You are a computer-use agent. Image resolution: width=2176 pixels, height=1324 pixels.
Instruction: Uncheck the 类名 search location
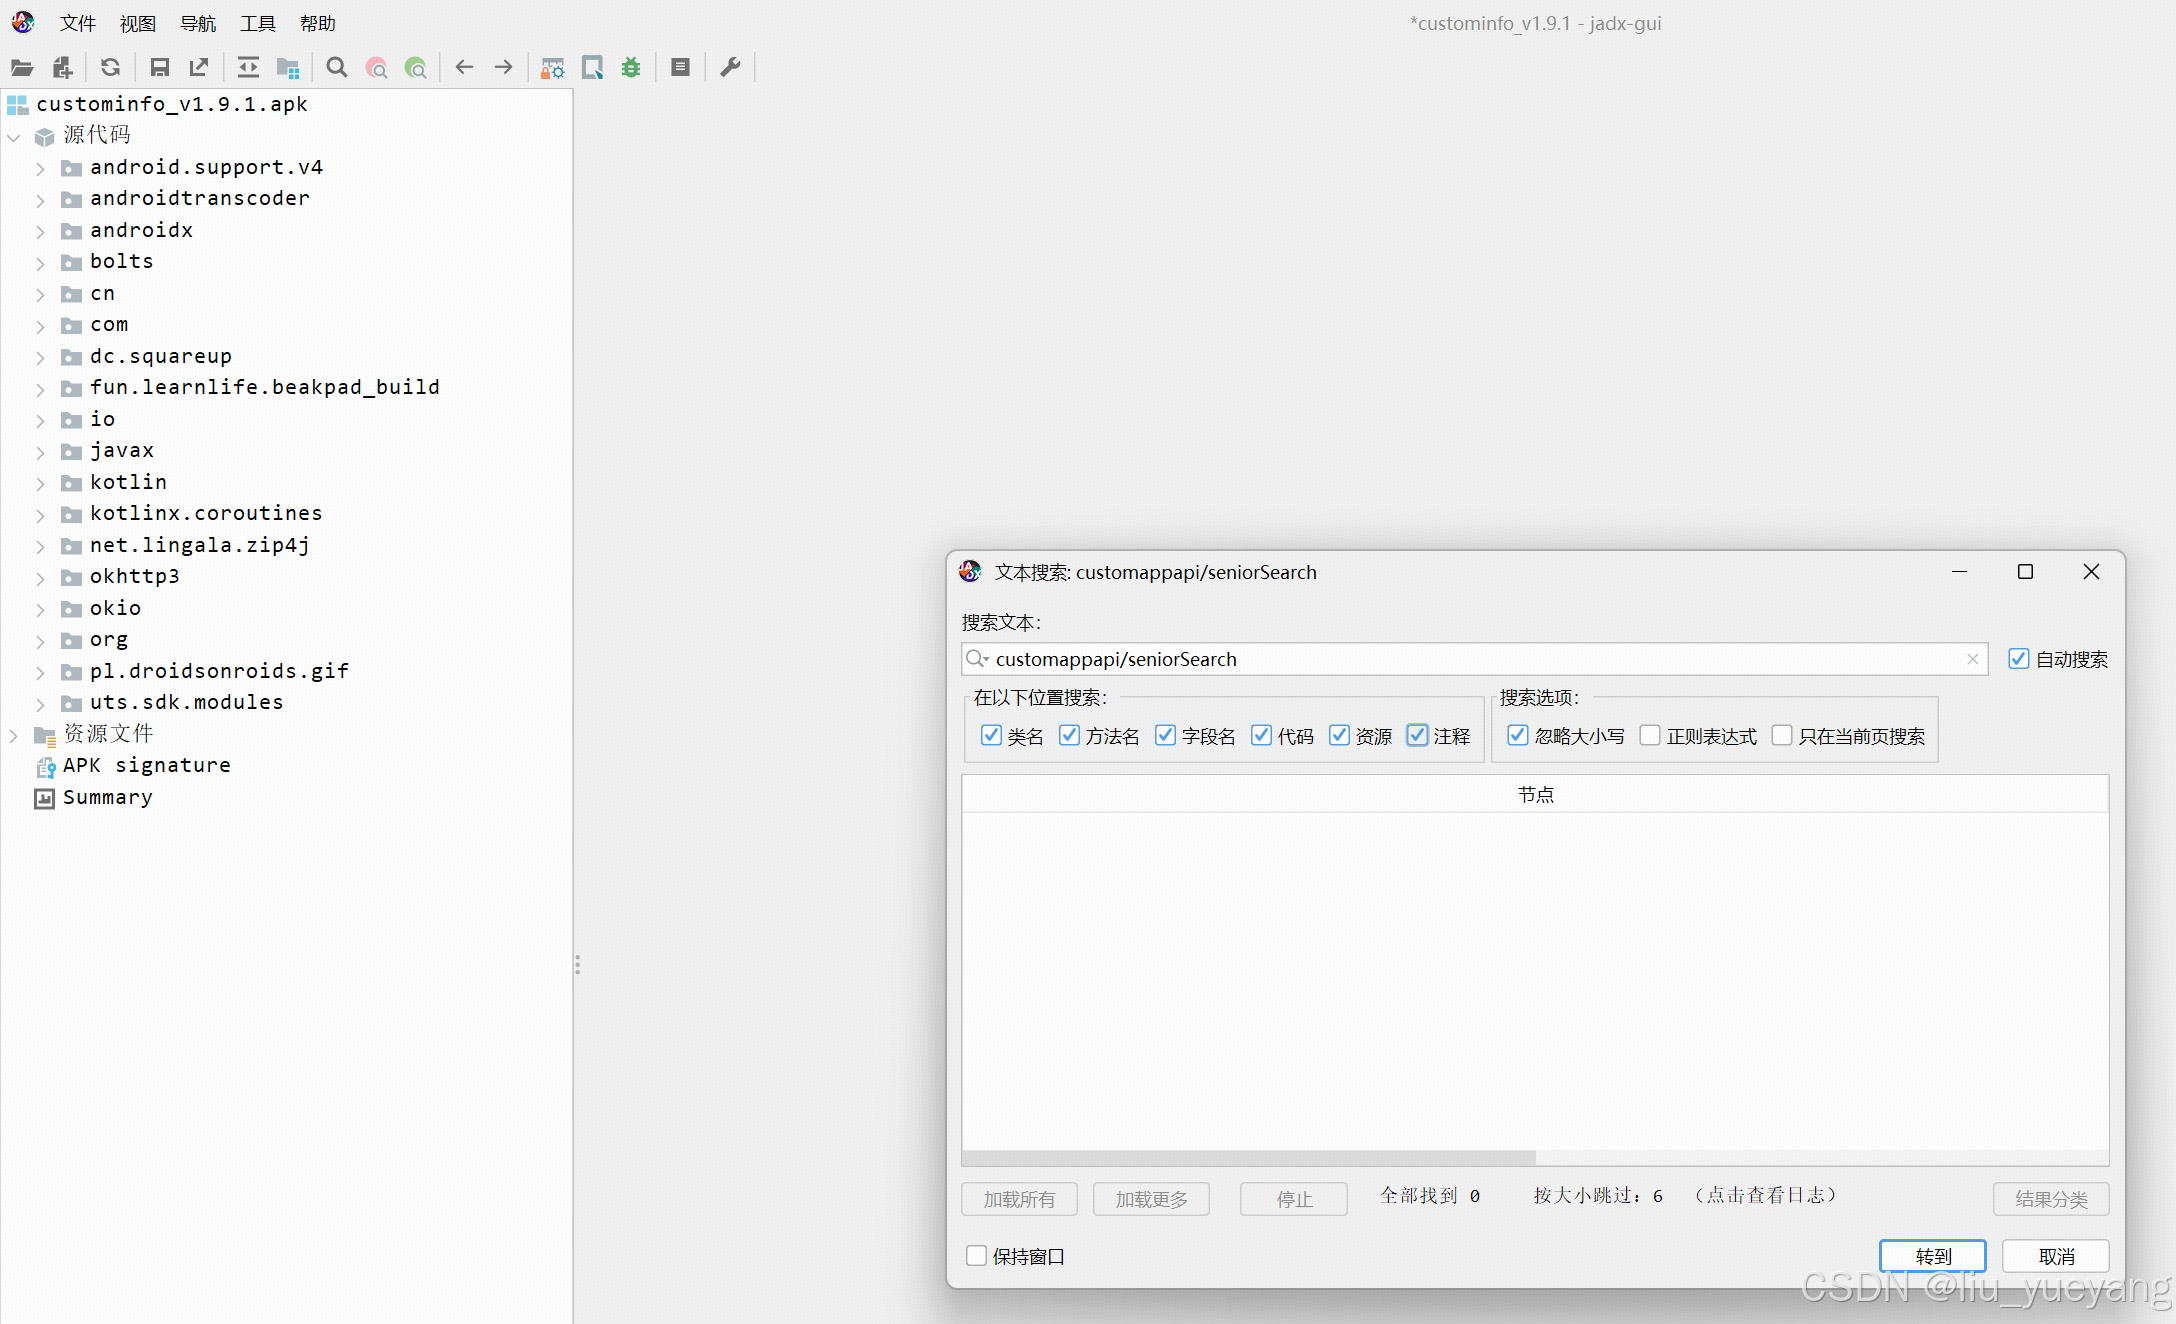[x=991, y=736]
